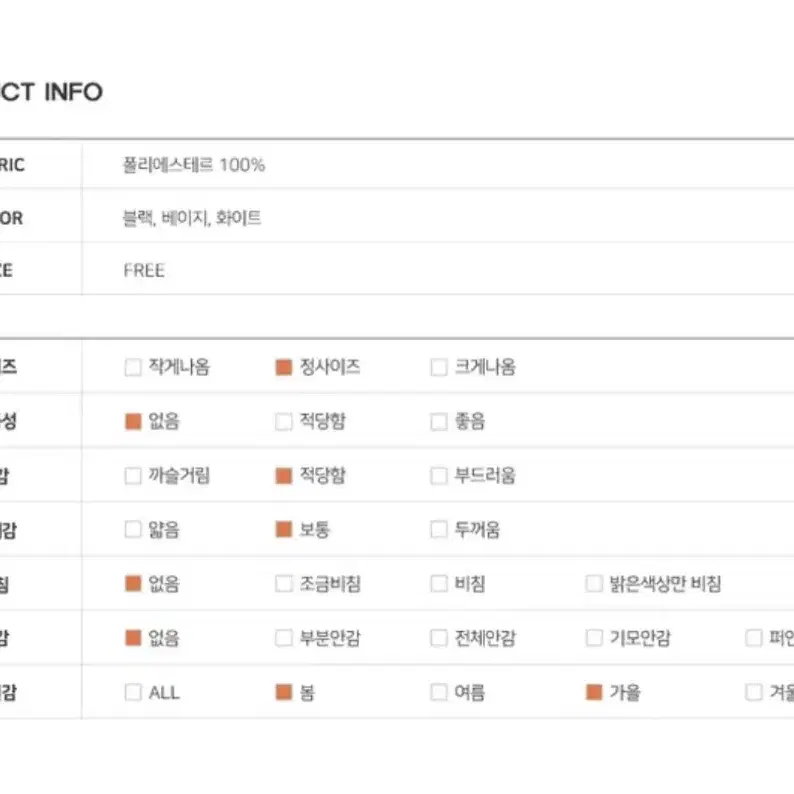Check the 여름 season checkbox
This screenshot has width=794, height=794.
point(439,692)
